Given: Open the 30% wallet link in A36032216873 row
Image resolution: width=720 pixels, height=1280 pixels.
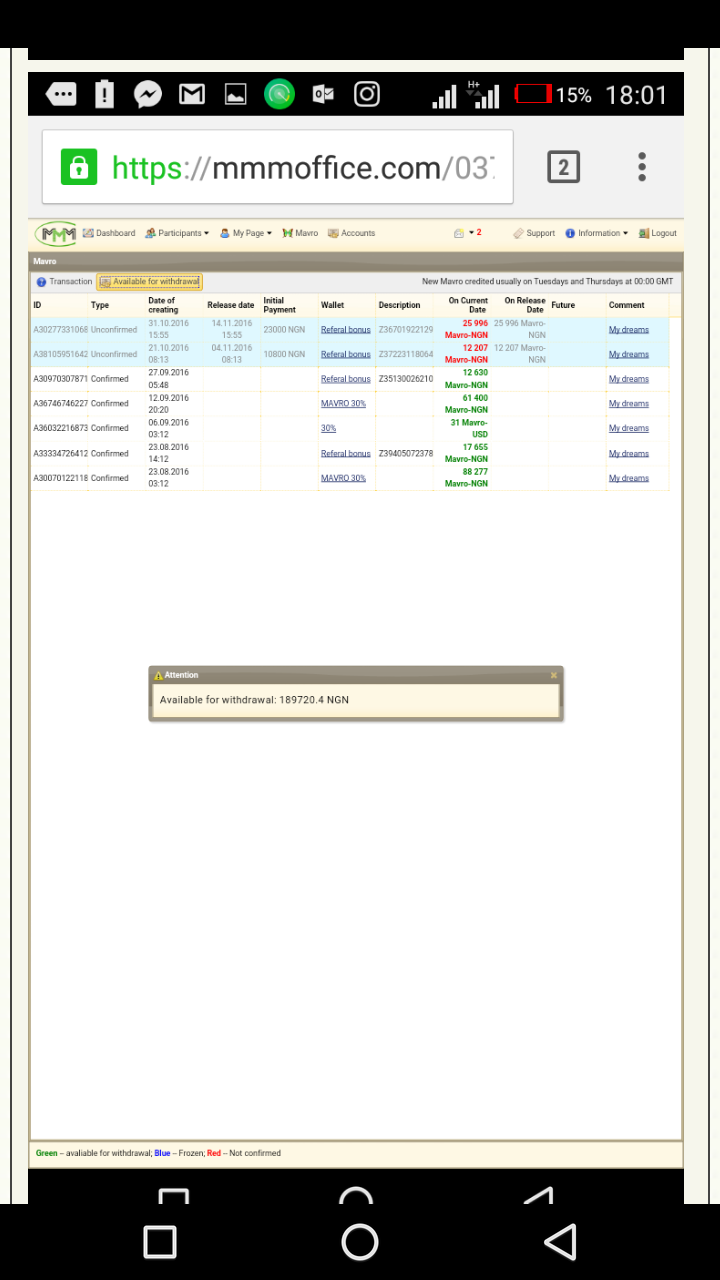Looking at the screenshot, I should point(328,428).
